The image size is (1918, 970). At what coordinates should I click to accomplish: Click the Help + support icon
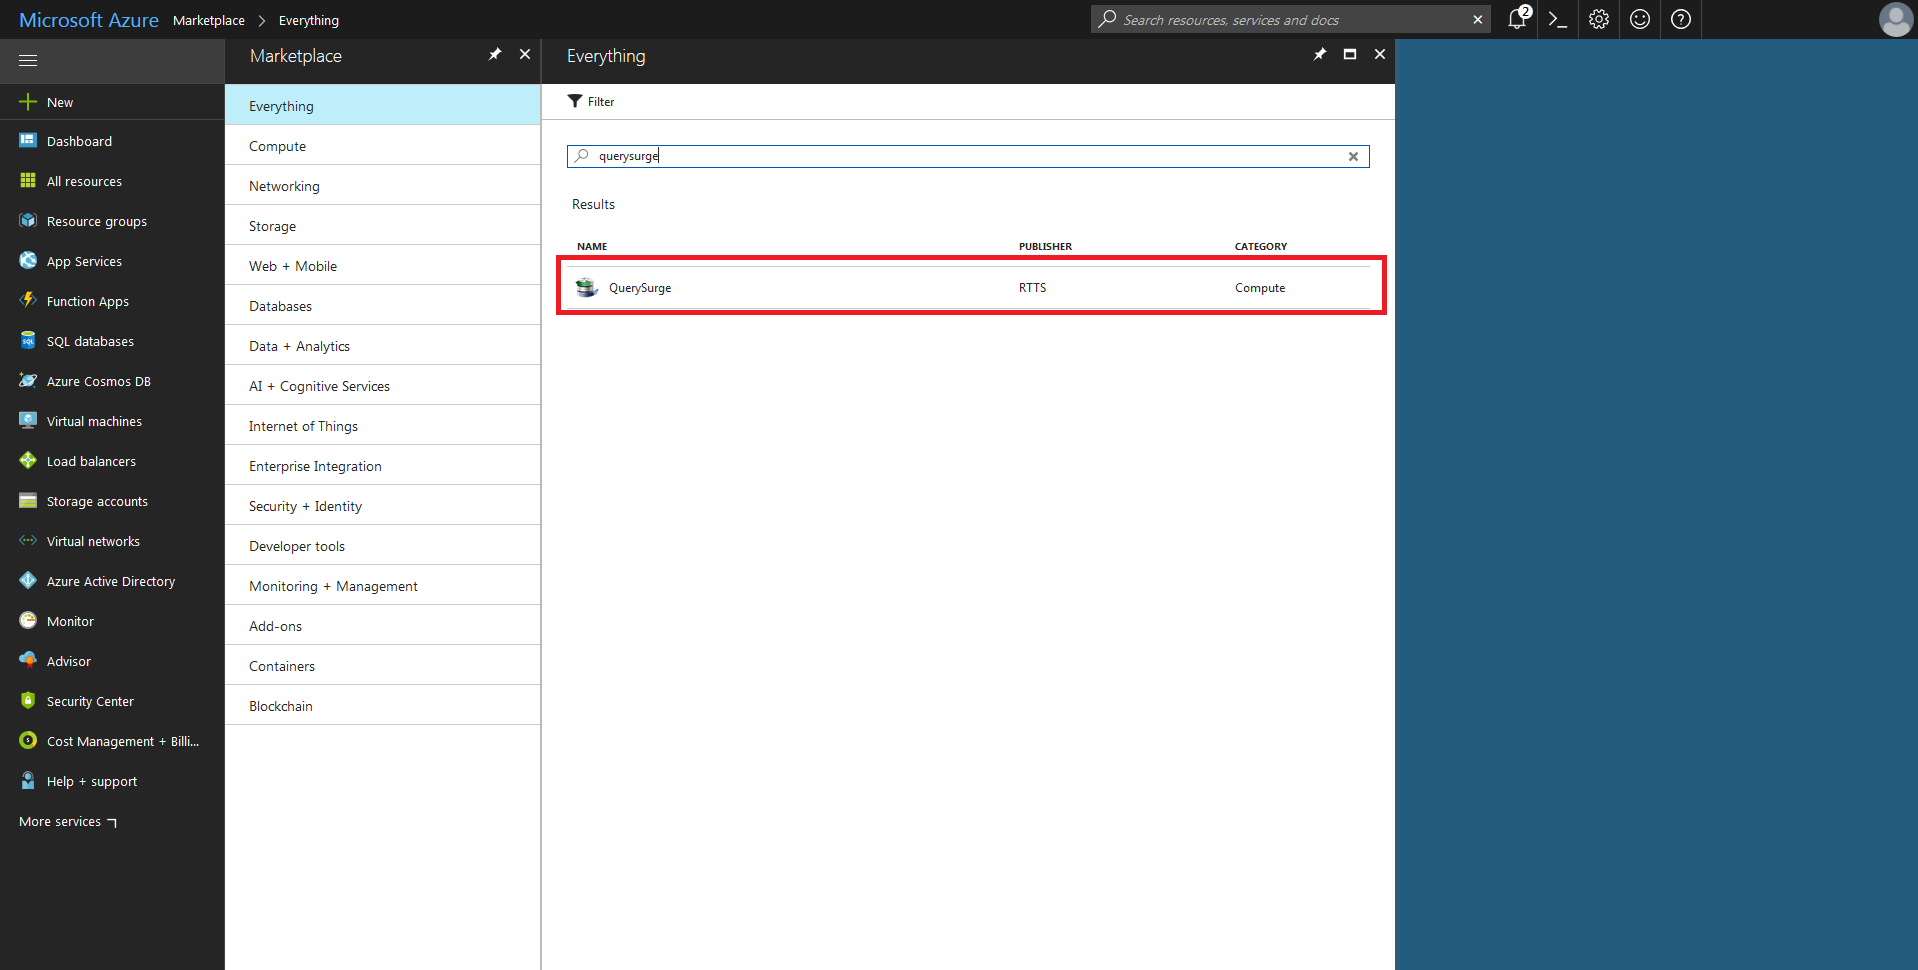pos(28,781)
